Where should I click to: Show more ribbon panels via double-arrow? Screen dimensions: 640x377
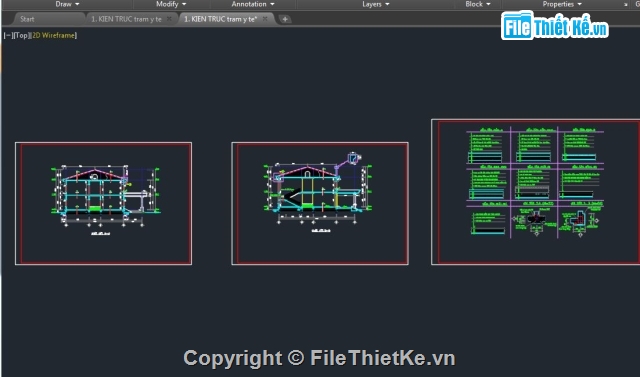point(625,4)
